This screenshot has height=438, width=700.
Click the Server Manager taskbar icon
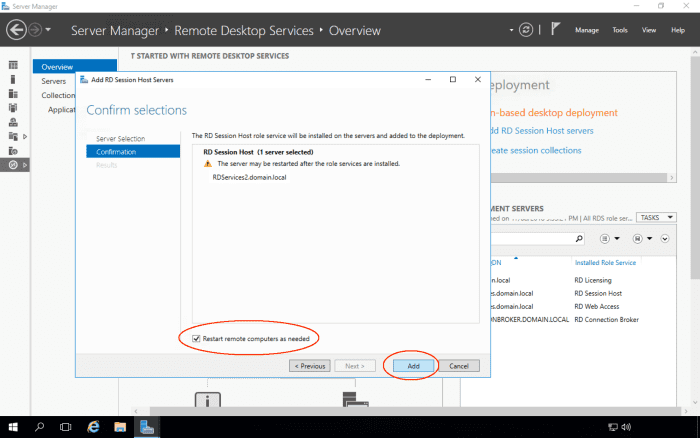(x=147, y=427)
